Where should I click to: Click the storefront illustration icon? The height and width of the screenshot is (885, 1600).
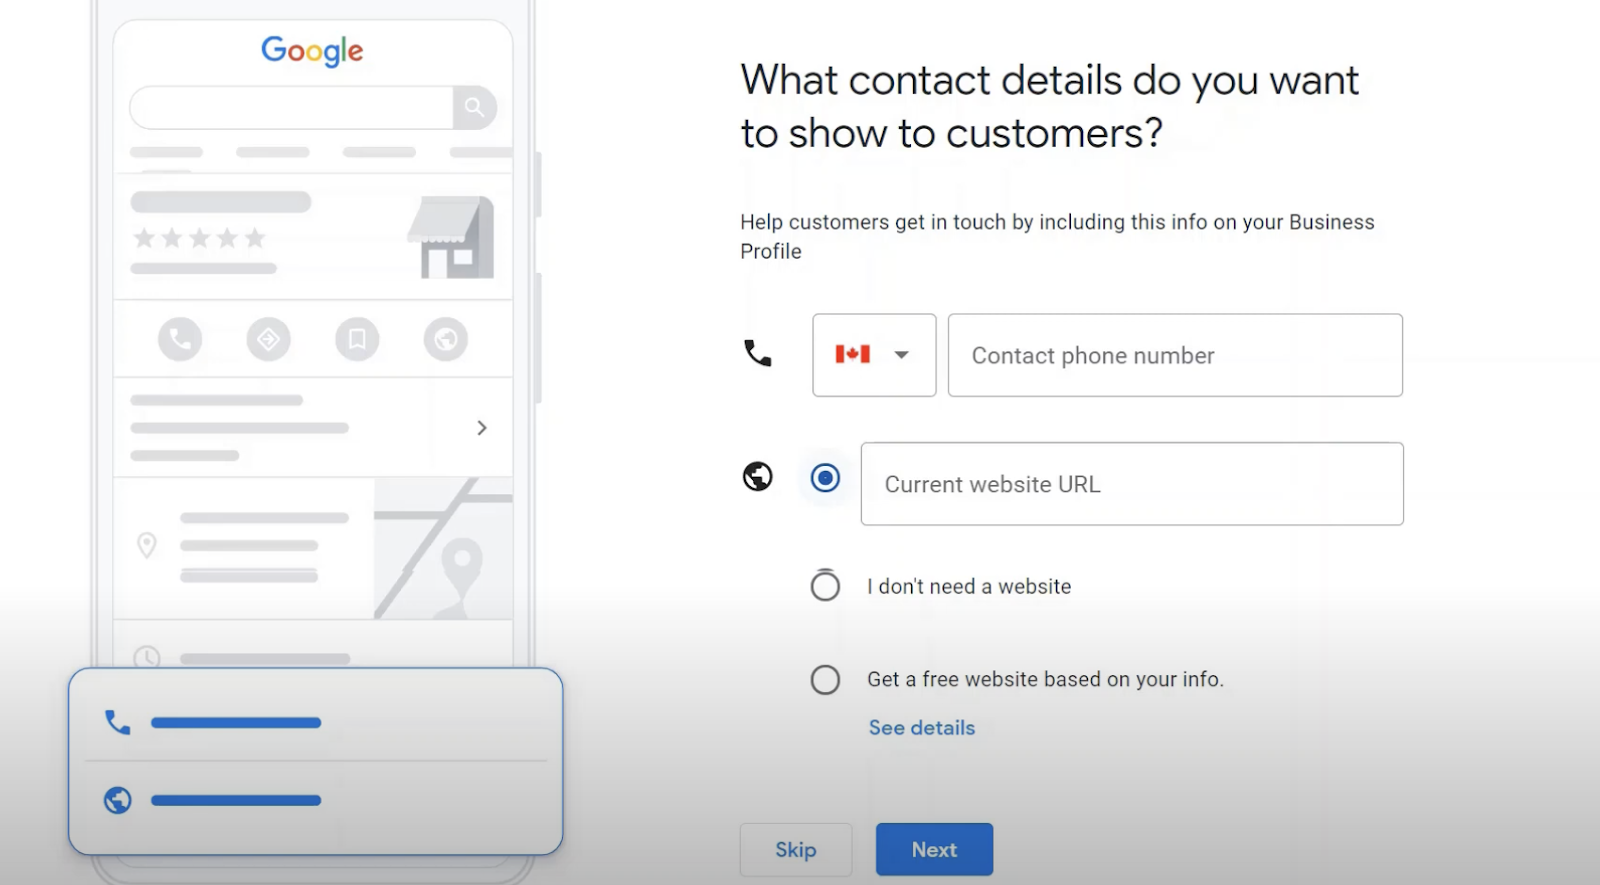coord(451,237)
